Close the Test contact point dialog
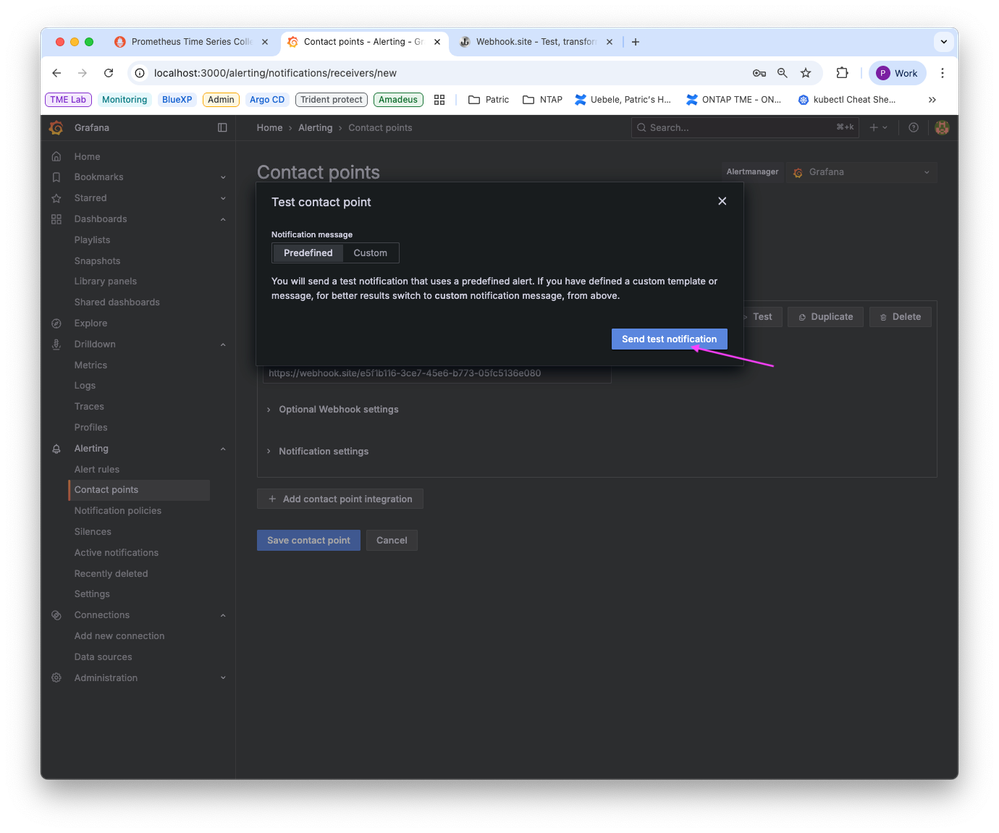The width and height of the screenshot is (999, 833). coord(722,201)
